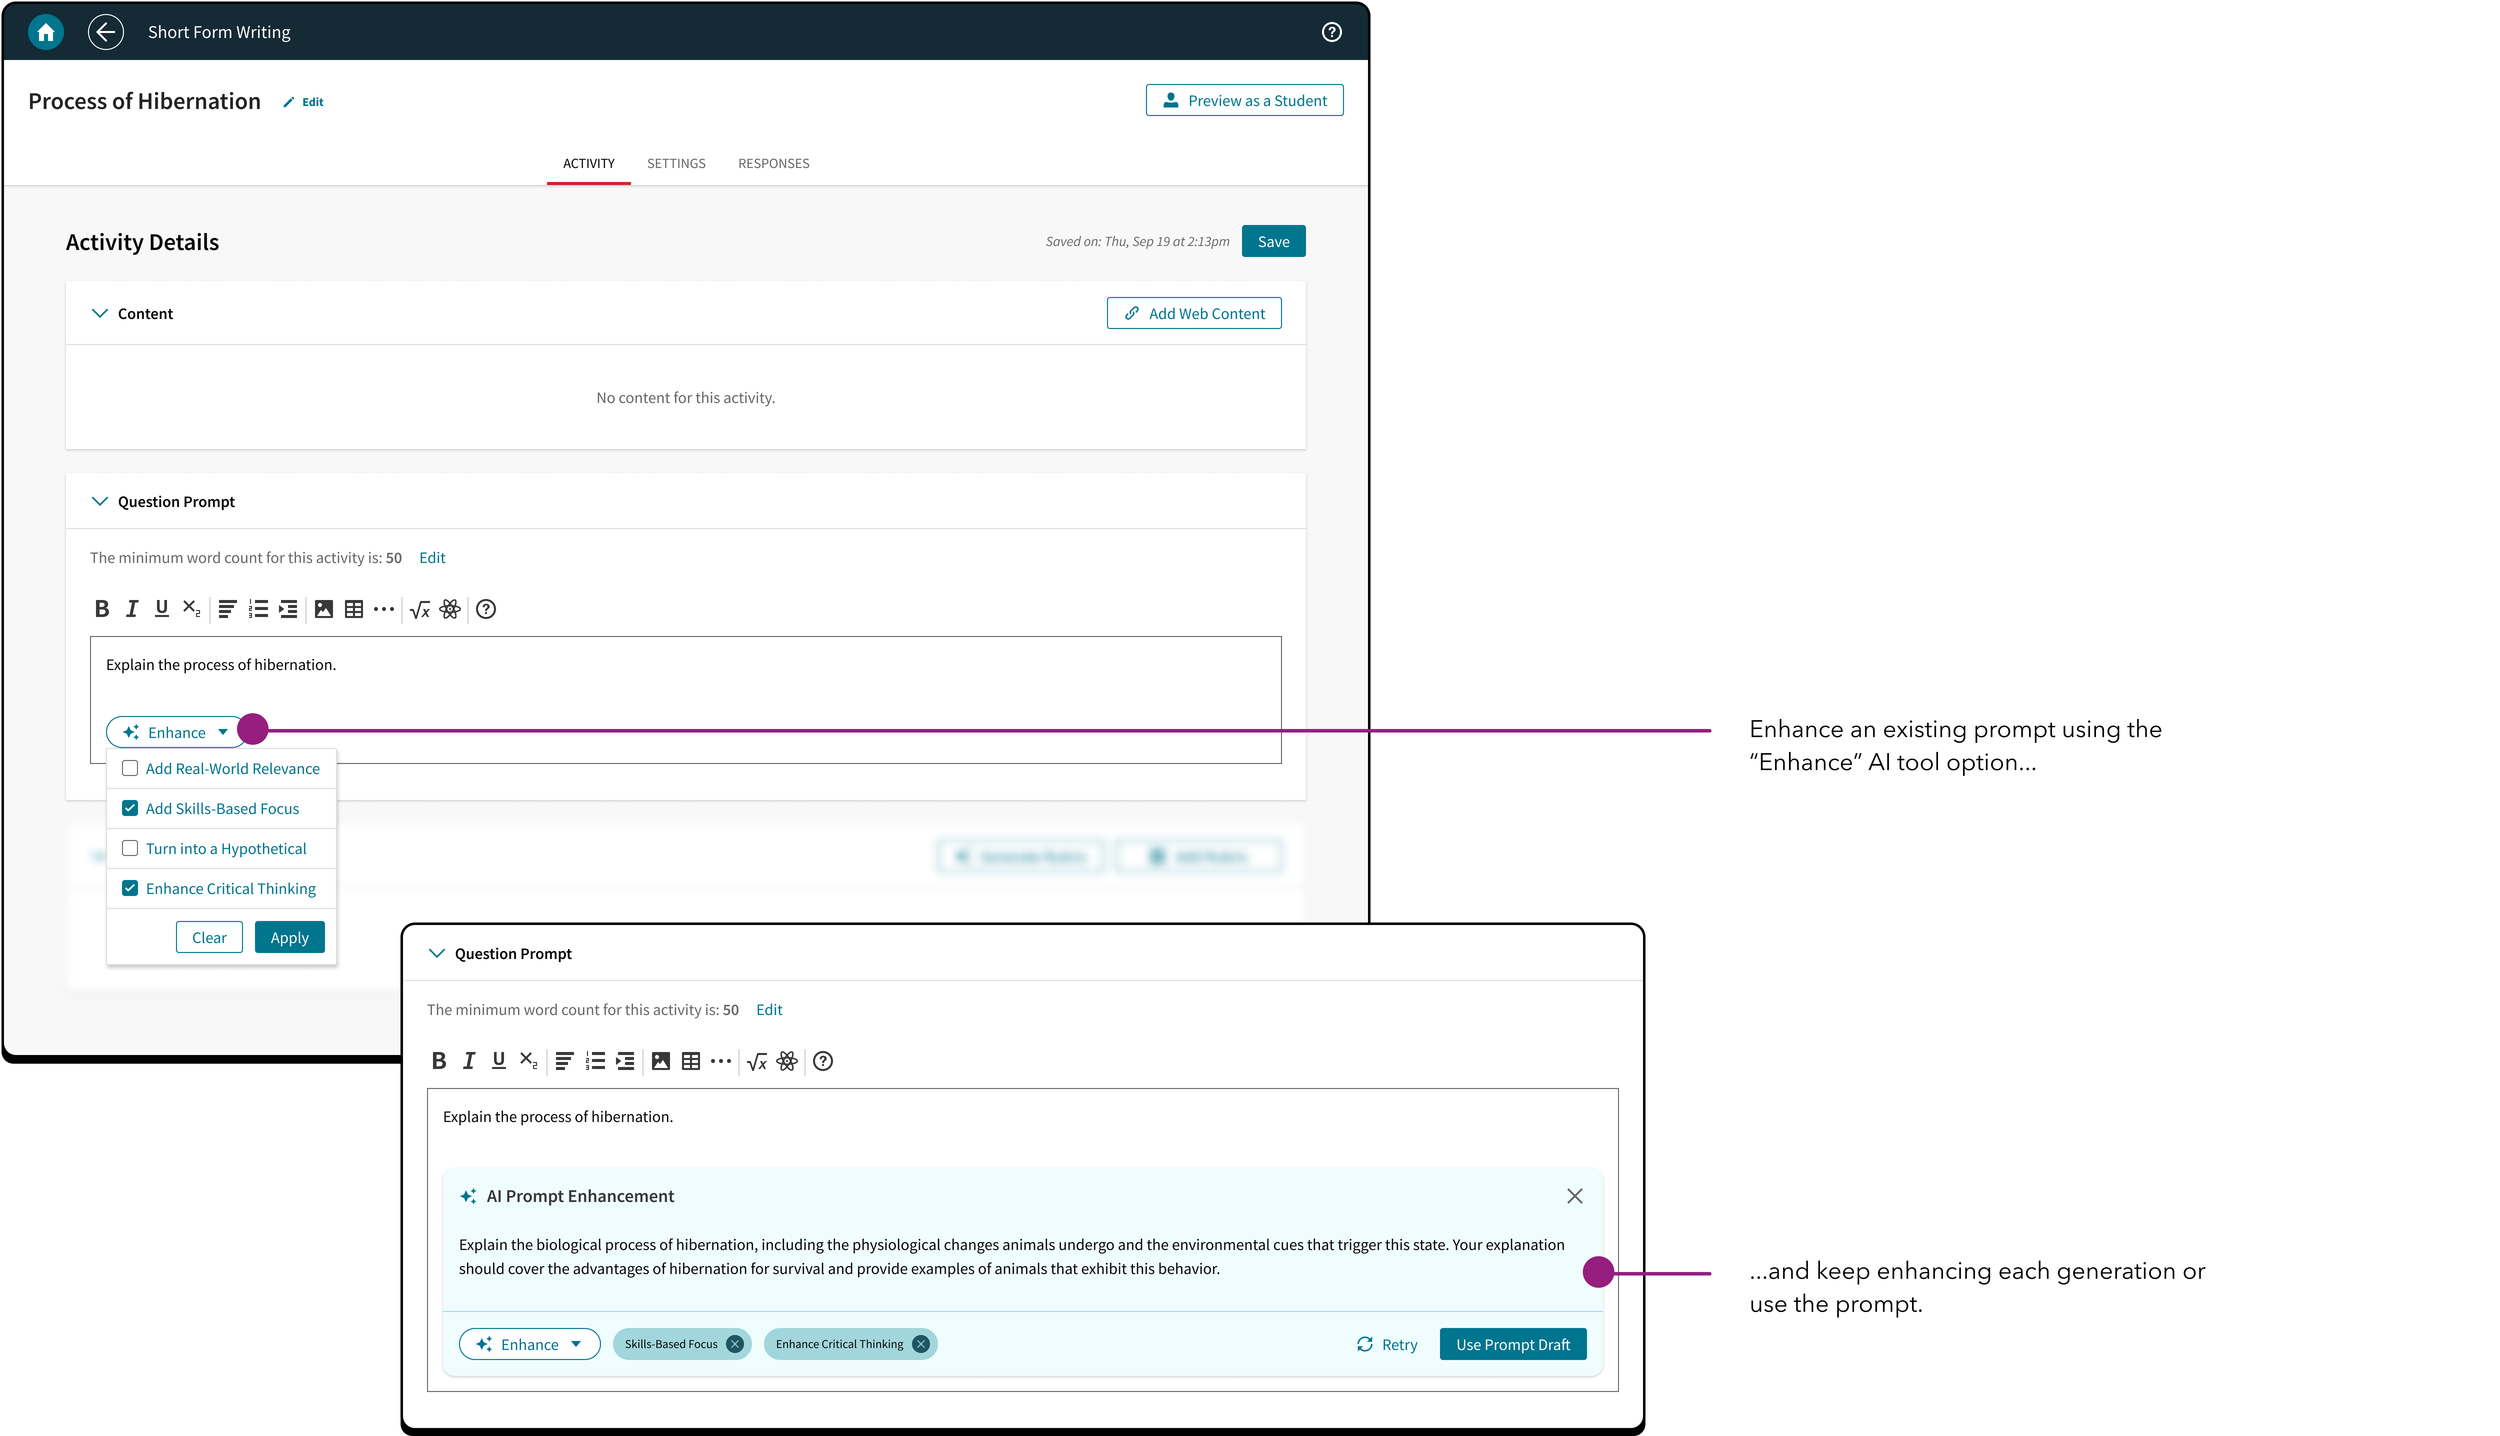Click the home icon in header
The height and width of the screenshot is (1436, 2500).
point(45,32)
